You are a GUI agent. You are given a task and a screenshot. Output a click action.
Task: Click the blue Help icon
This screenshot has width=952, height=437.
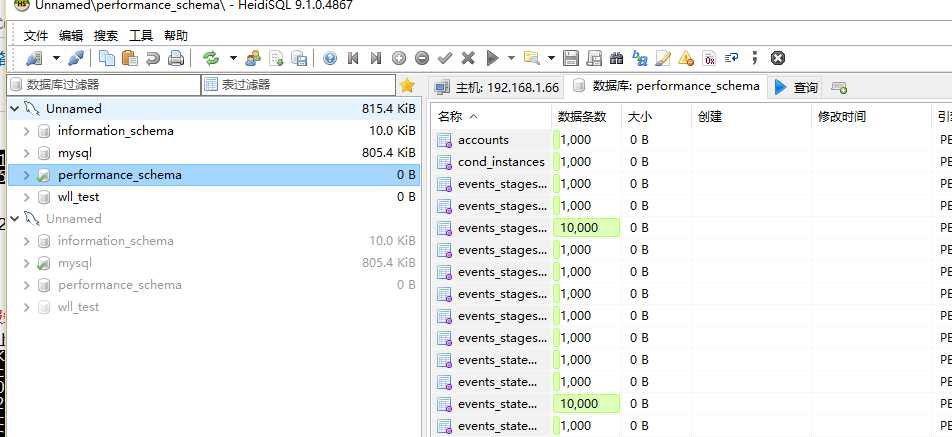(330, 58)
